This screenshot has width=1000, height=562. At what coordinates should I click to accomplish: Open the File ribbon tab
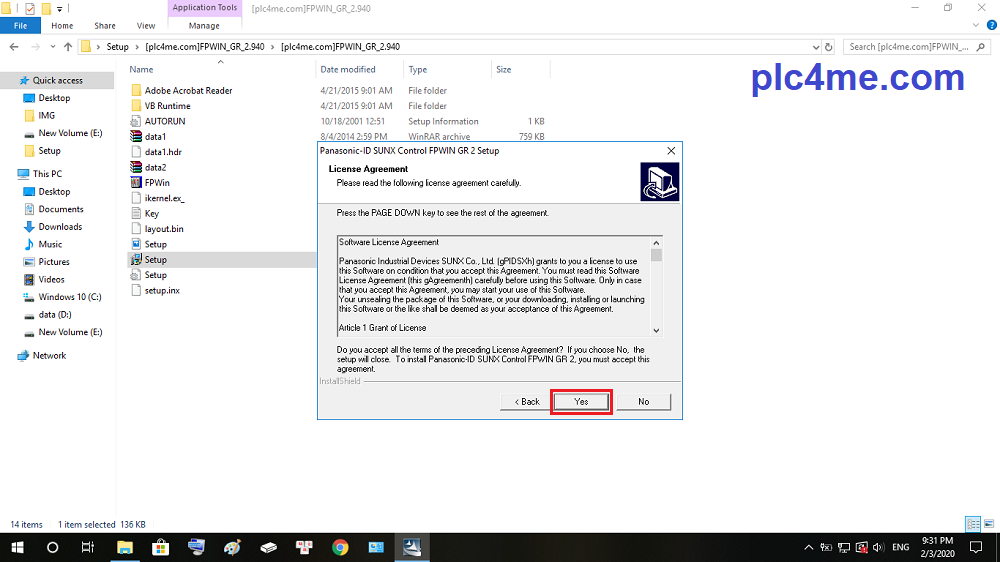(20, 26)
